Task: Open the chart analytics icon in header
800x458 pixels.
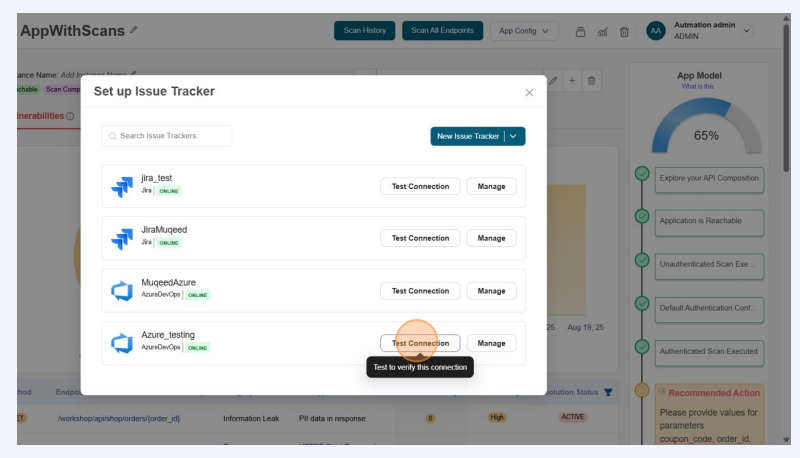Action: pos(602,31)
